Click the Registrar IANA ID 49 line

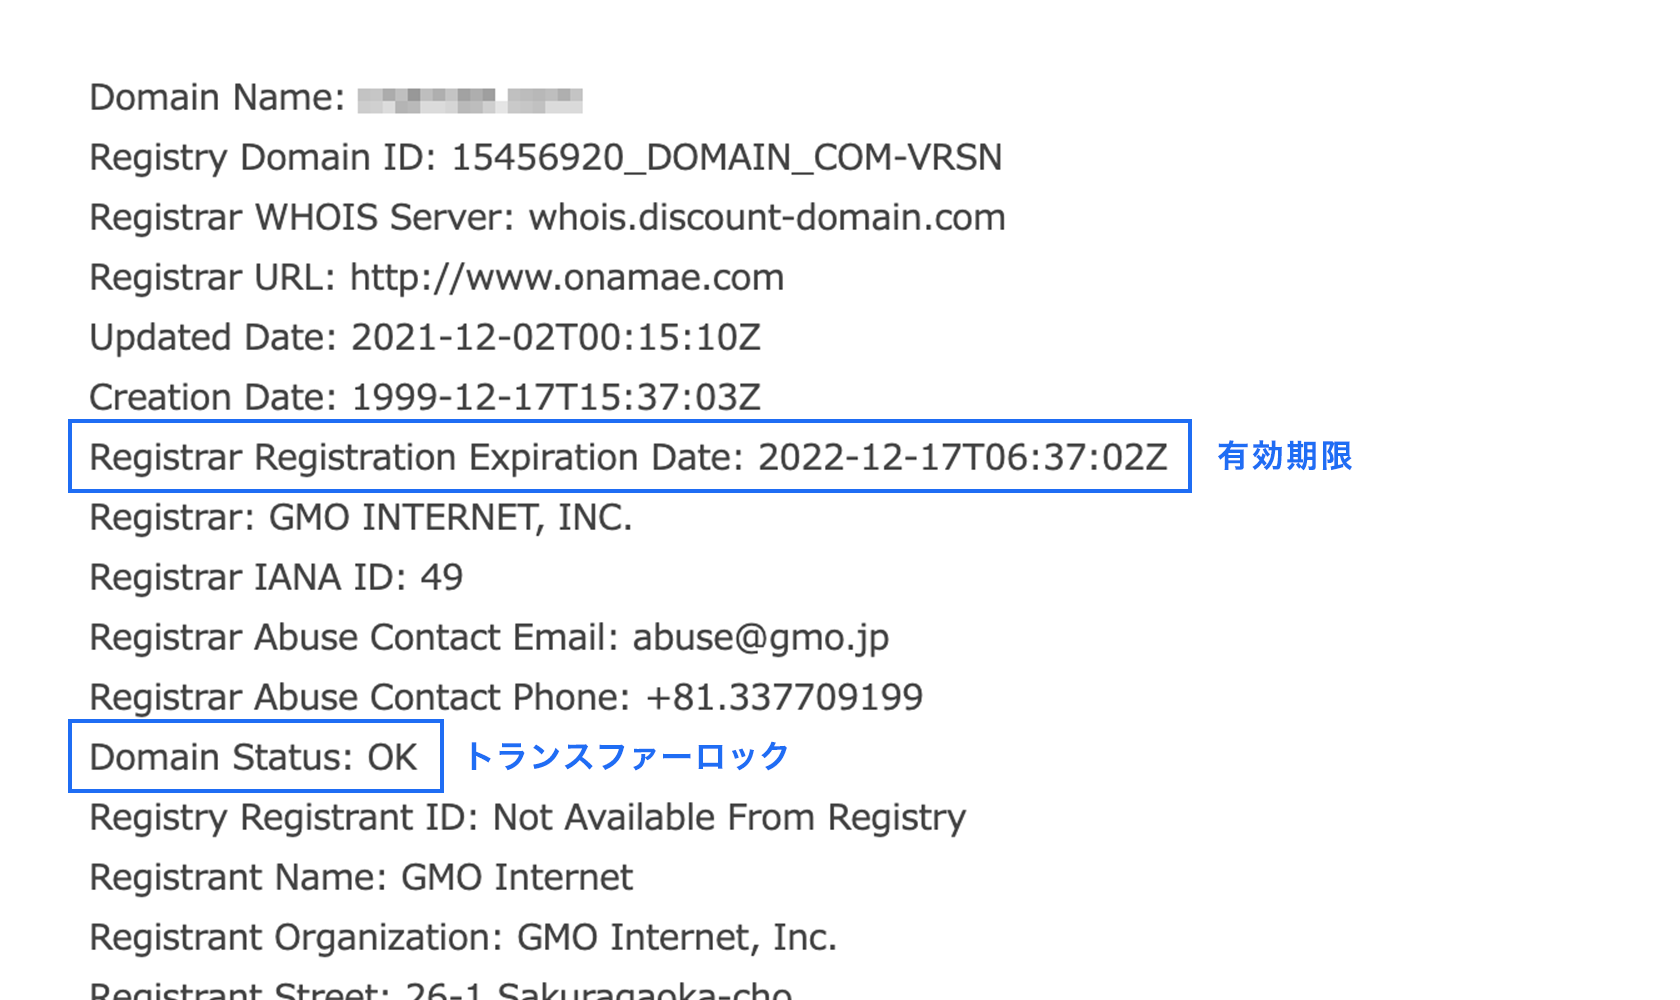point(277,577)
